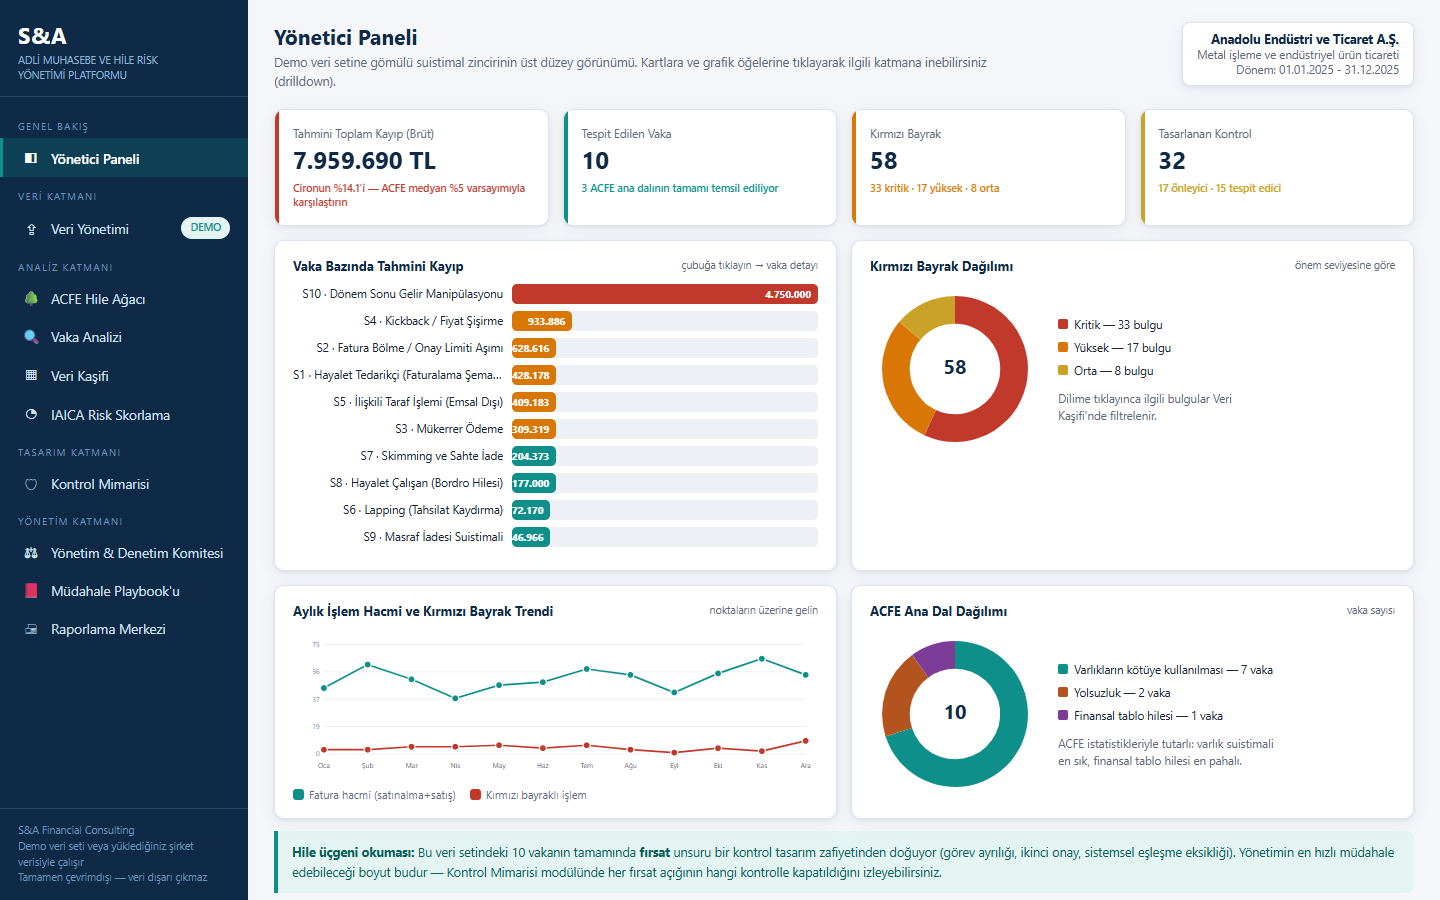Click the Yolsuzluk — 2 vaka legend swatch
Screen dimensions: 1440x900
(x=1063, y=693)
